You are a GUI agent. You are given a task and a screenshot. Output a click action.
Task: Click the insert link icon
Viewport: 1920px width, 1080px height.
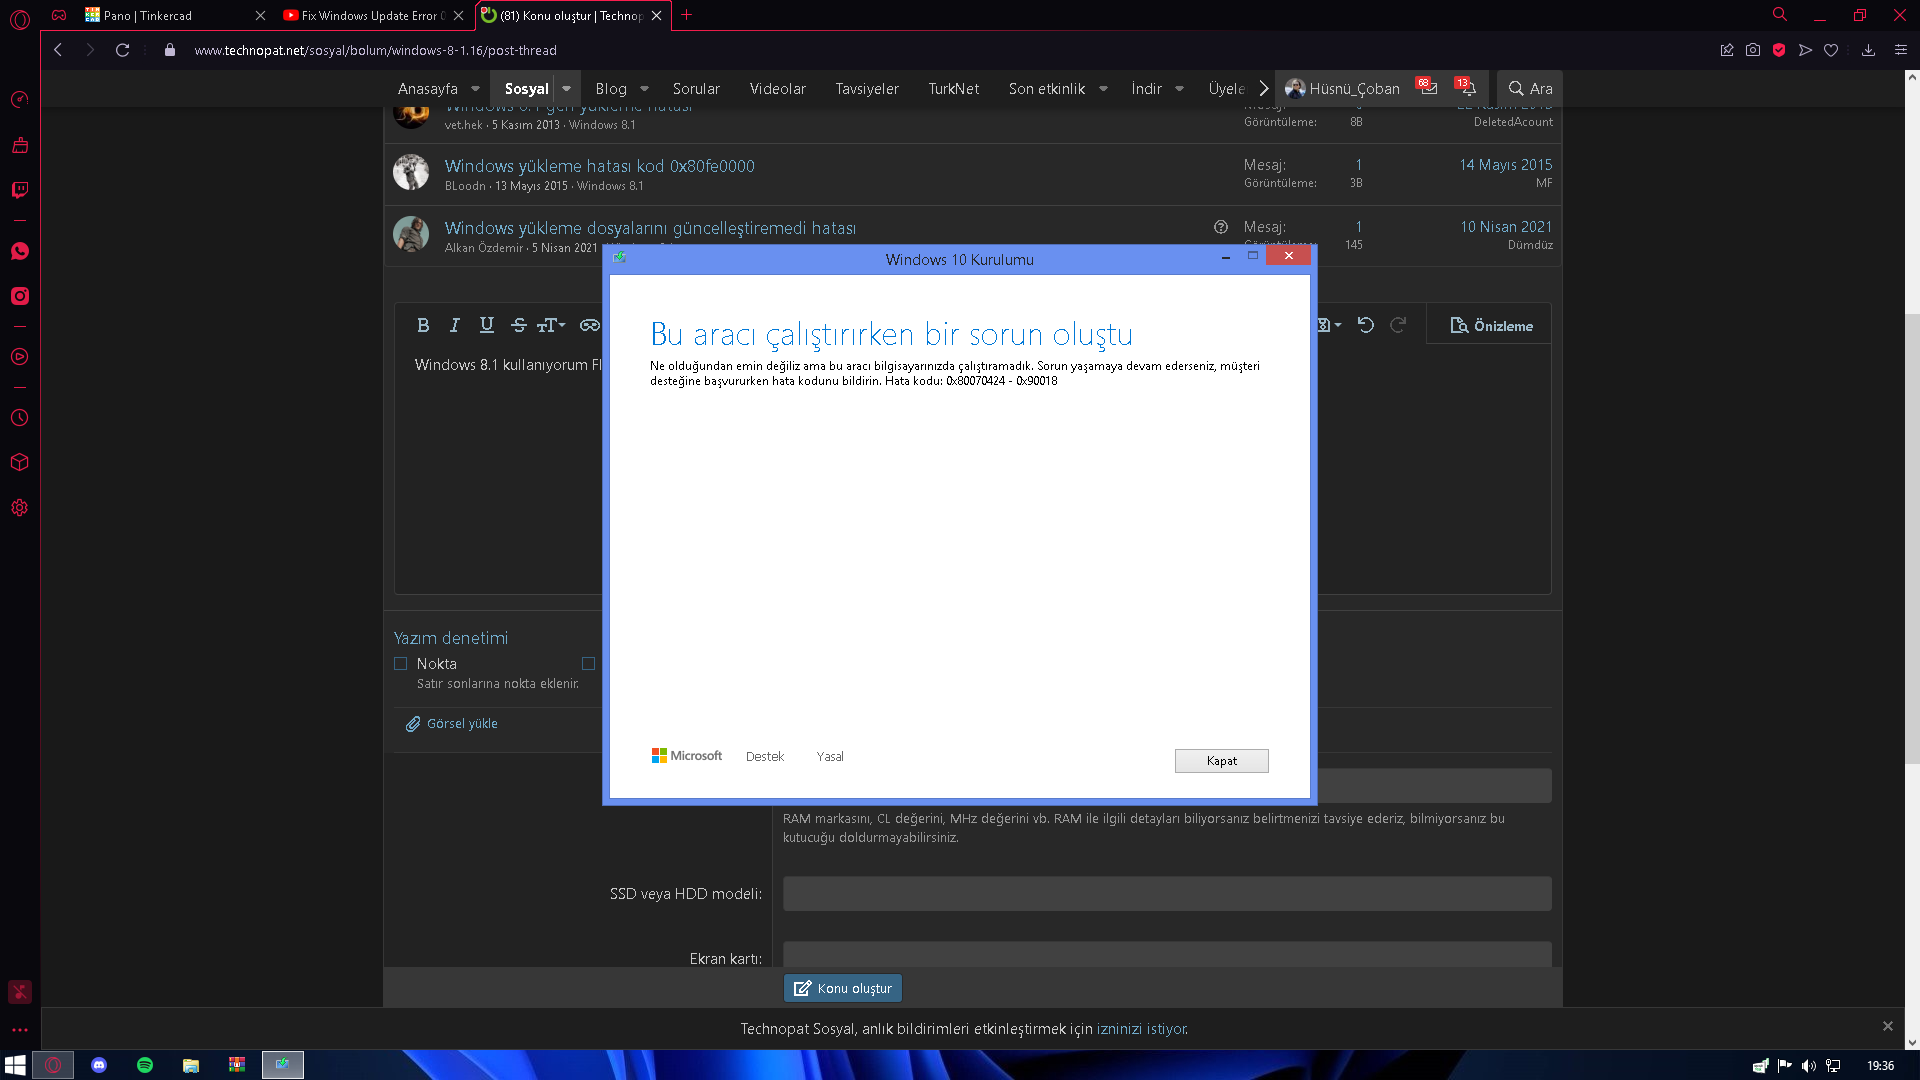[x=589, y=325]
